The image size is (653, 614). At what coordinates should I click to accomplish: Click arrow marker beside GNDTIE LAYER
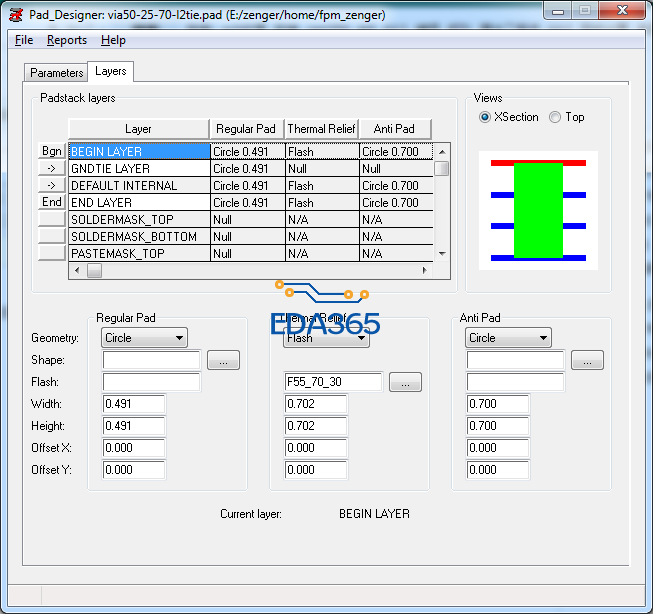tap(52, 169)
